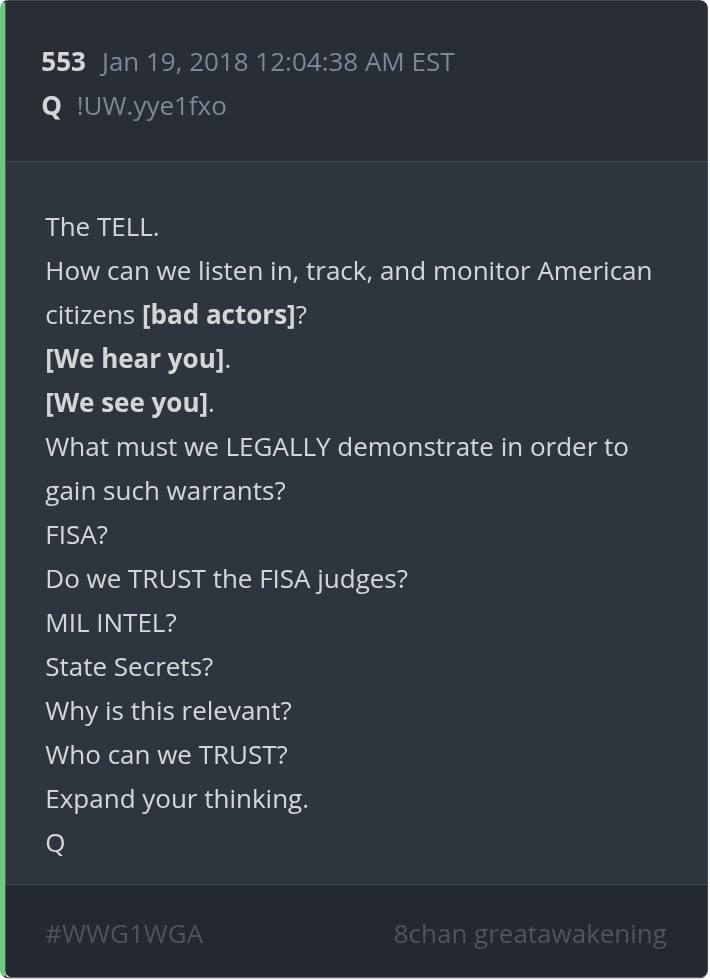
Task: Open the 8chan greatawakening source link
Action: pos(530,934)
